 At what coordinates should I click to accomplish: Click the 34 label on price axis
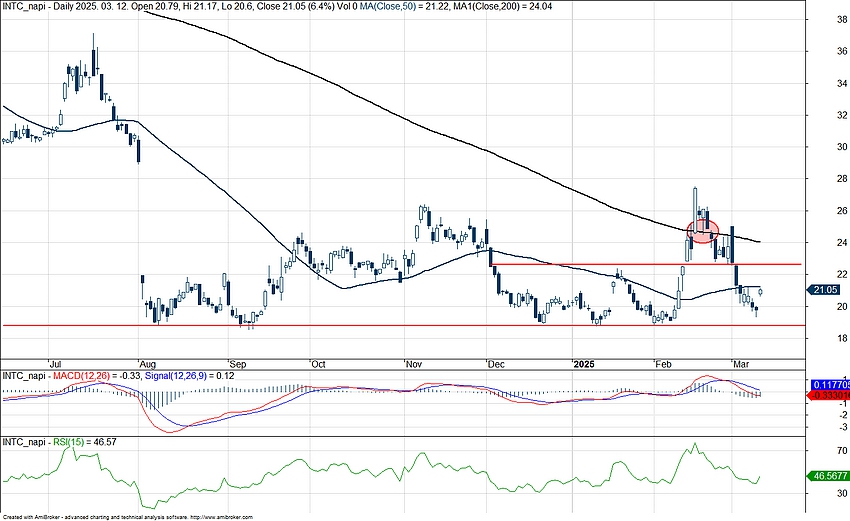(x=842, y=83)
